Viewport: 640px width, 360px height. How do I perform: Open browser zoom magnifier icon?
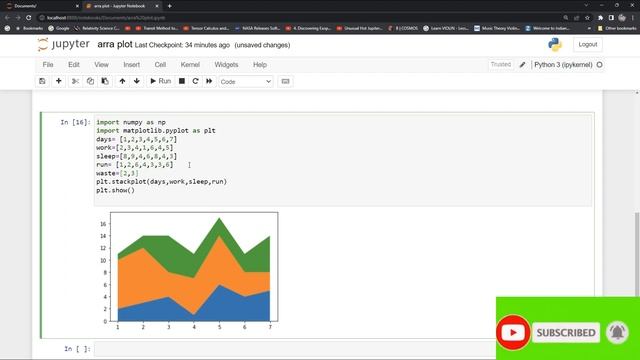[566, 18]
